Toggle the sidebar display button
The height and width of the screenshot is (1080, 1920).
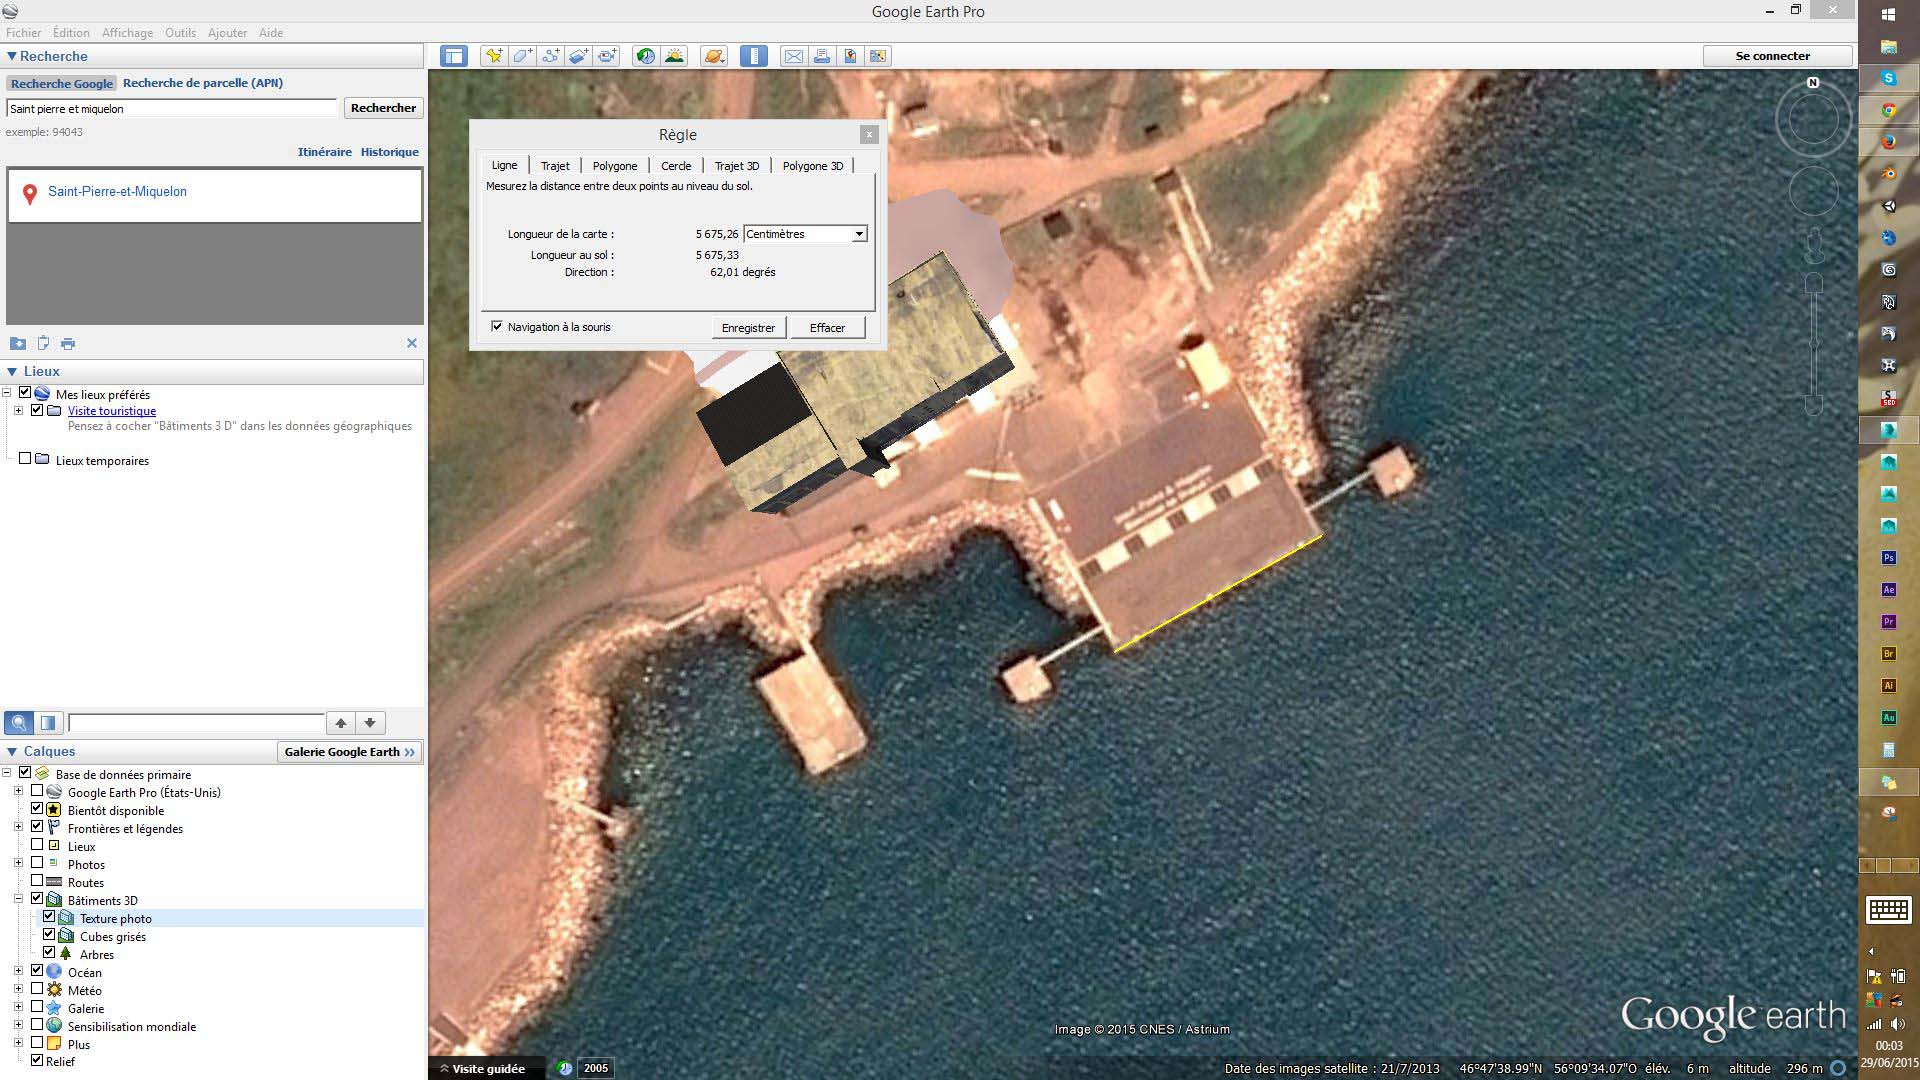[x=454, y=56]
